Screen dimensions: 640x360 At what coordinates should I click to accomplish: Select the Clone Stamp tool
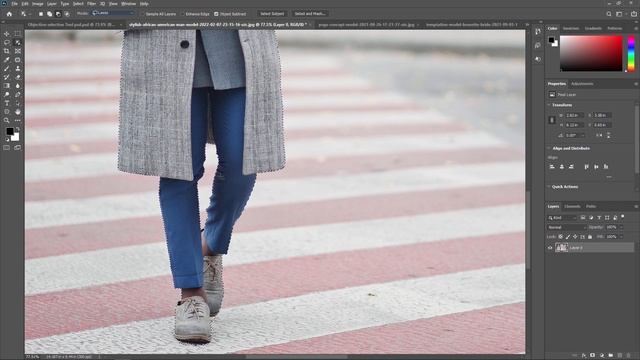point(18,69)
